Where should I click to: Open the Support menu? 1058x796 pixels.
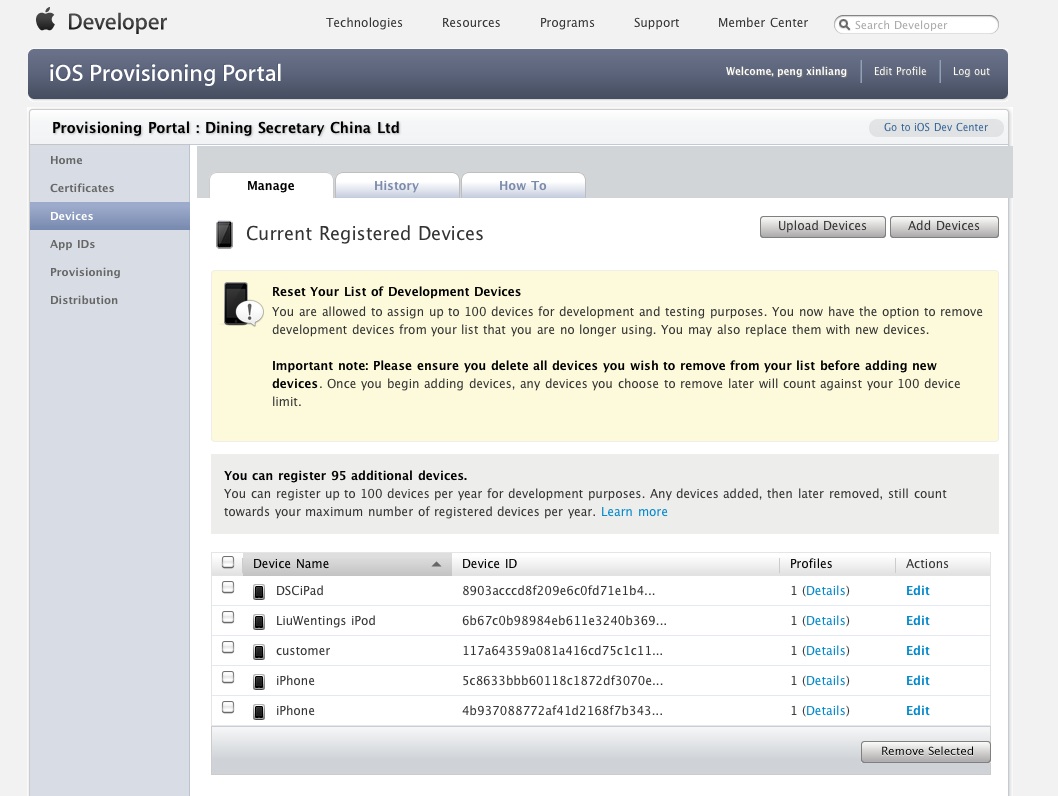tap(657, 23)
